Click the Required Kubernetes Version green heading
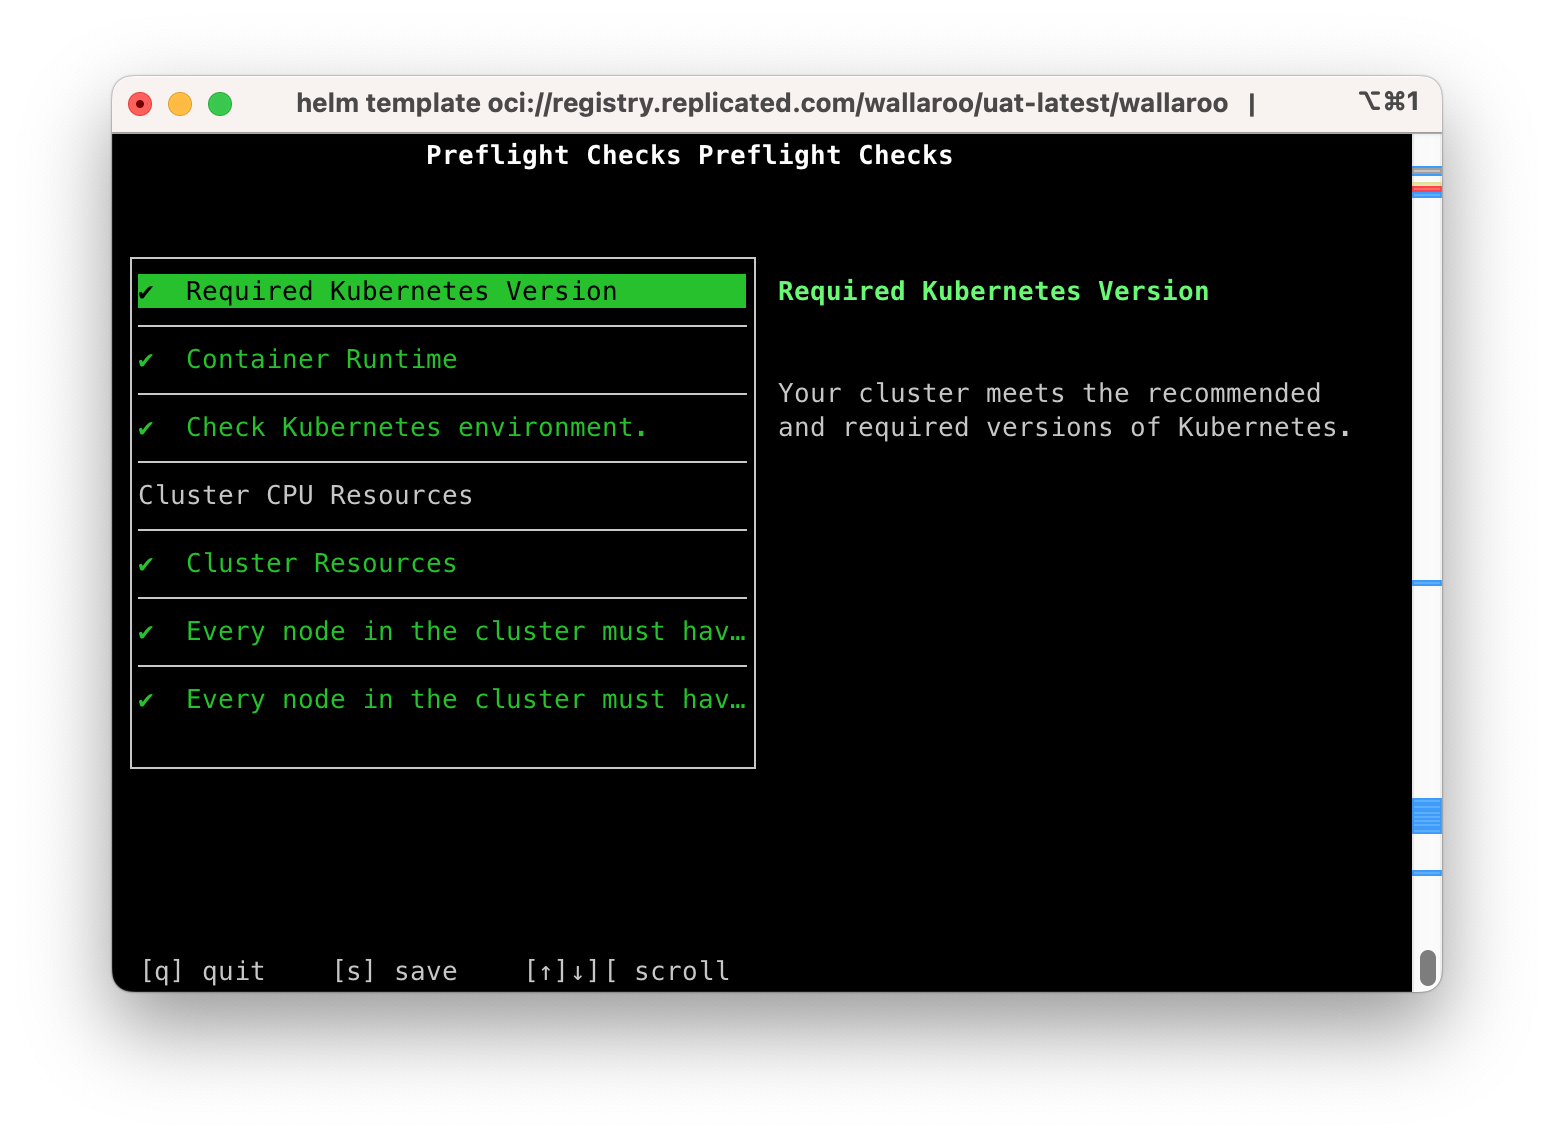Screen dimensions: 1554x1140 993,291
